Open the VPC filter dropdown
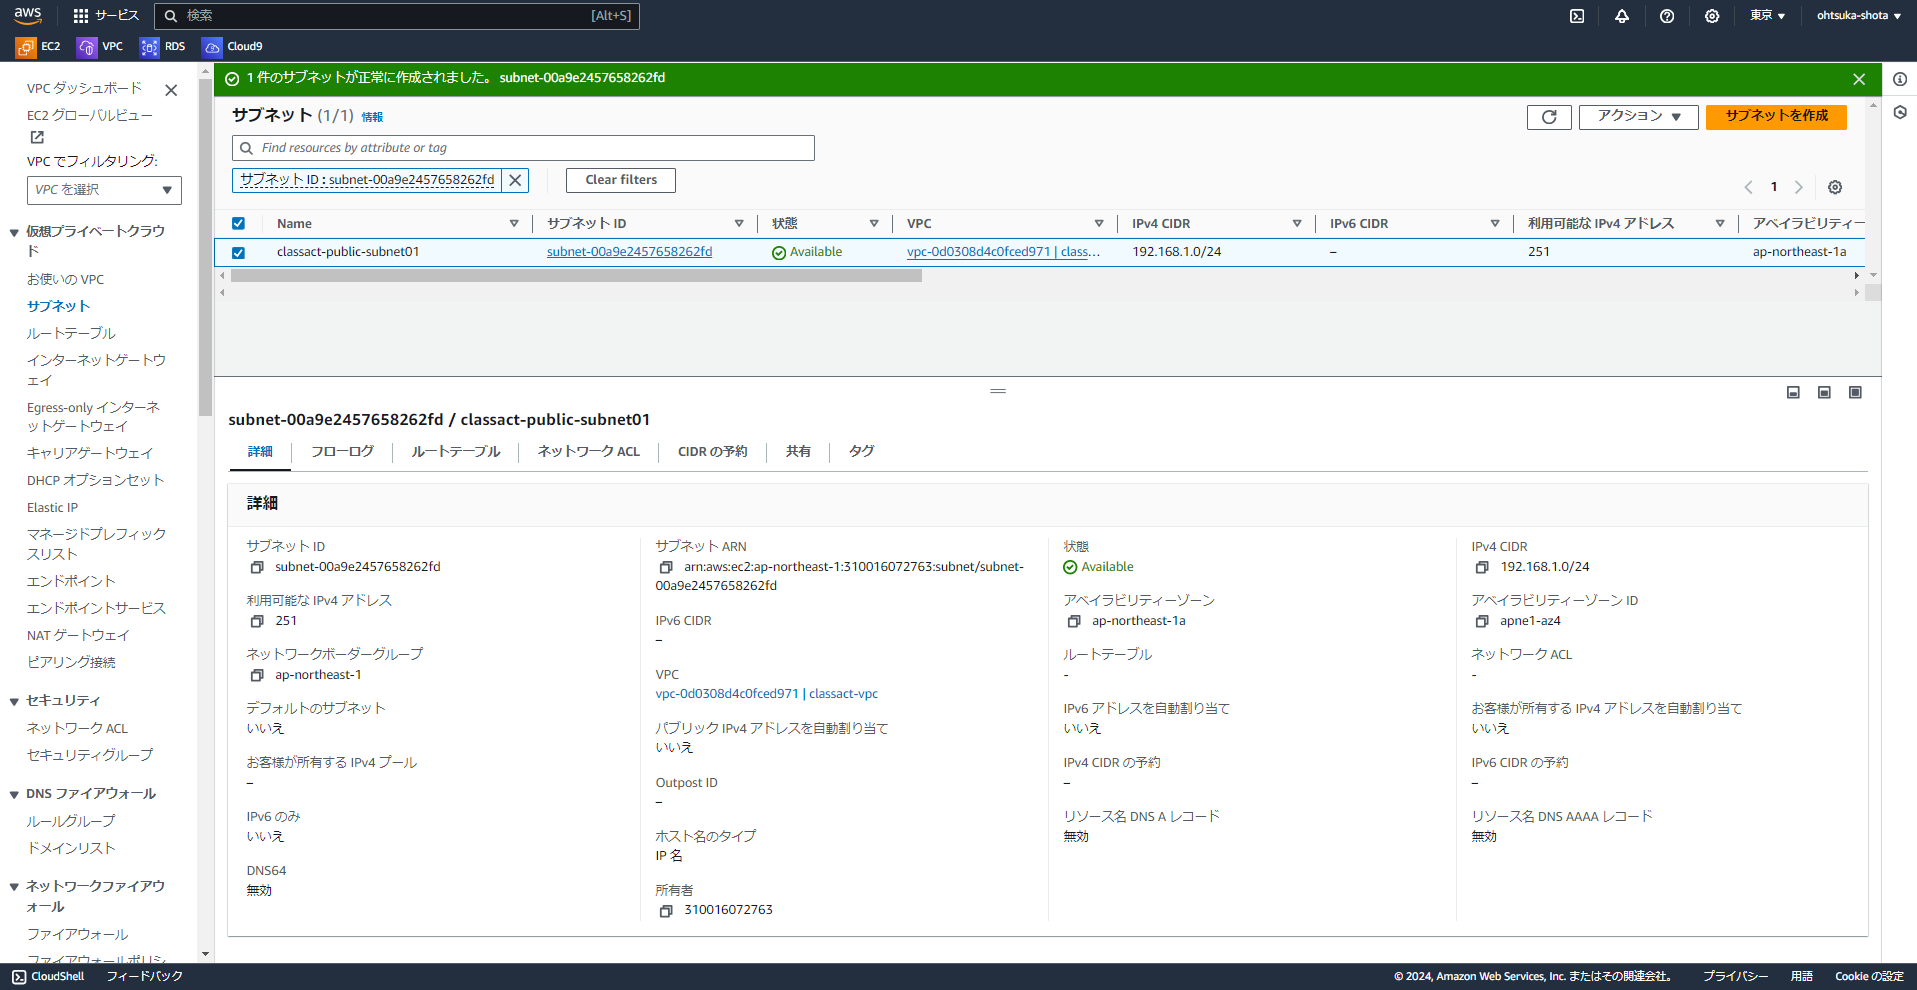 pos(104,190)
